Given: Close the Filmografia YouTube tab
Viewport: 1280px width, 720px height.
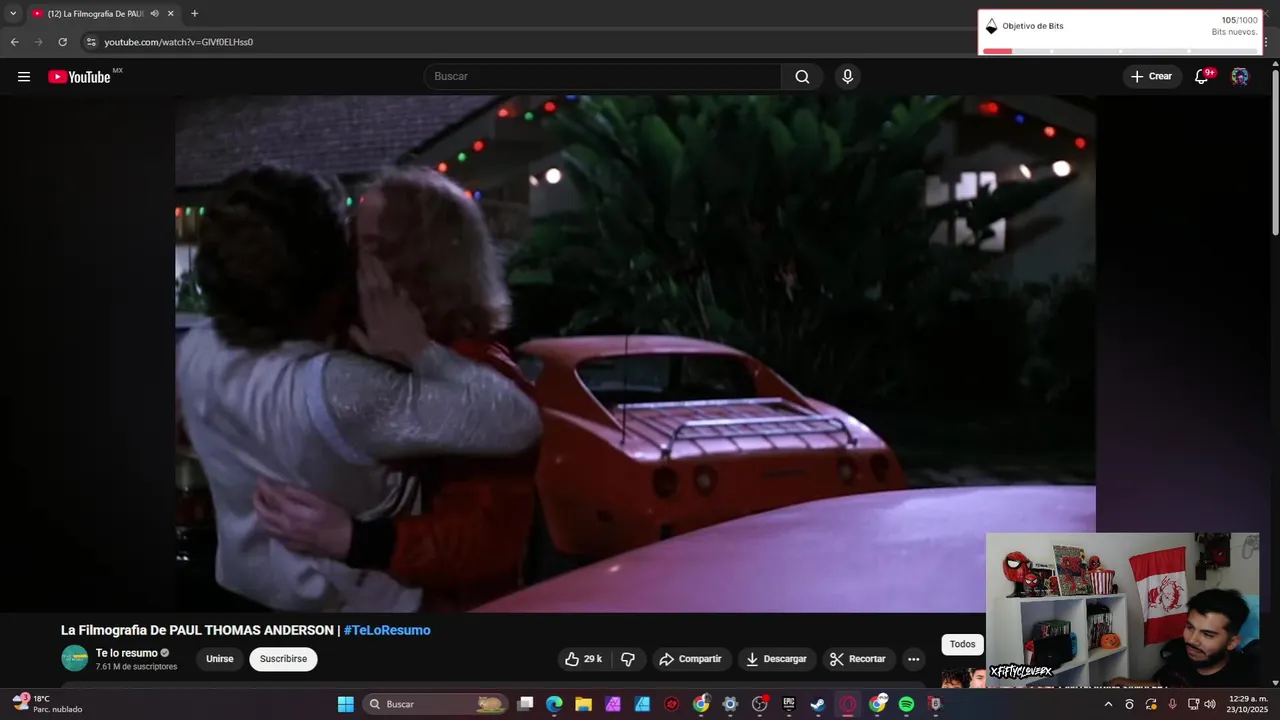Looking at the screenshot, I should click(x=171, y=14).
